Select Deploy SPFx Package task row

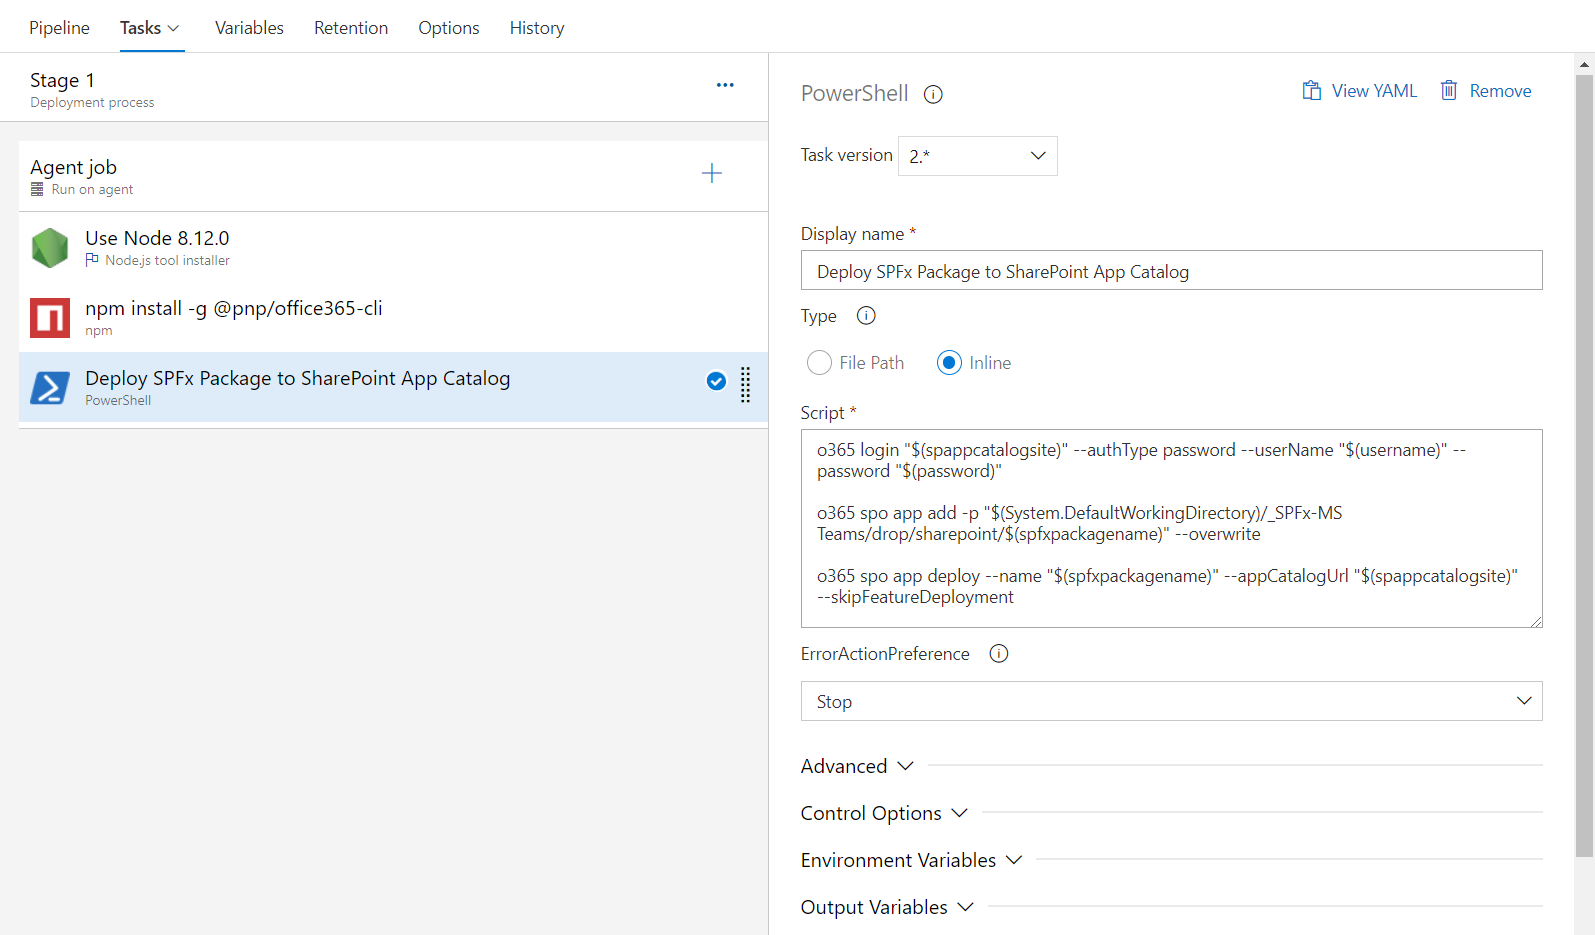[393, 387]
